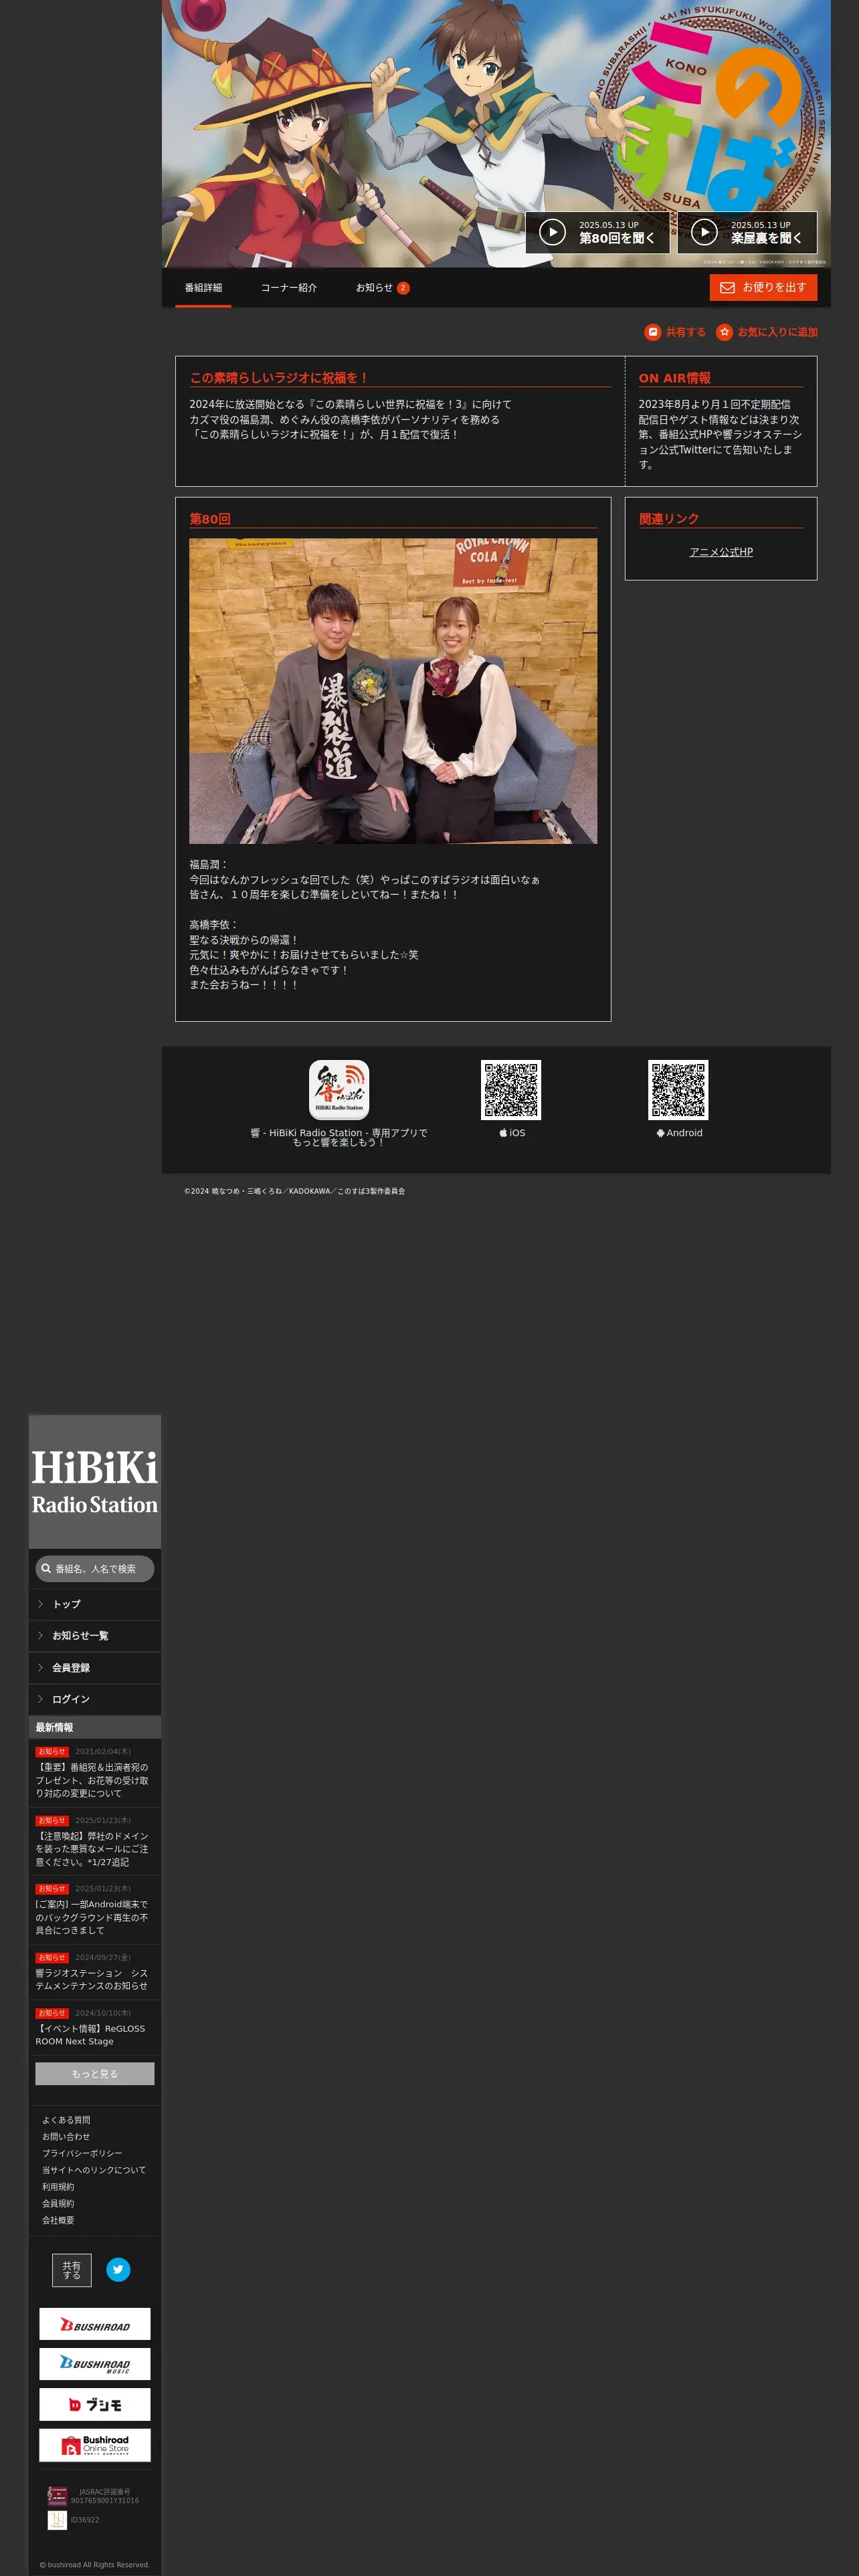Viewport: 859px width, 2576px height.
Task: Switch to コーナー紹介 tab
Action: point(289,288)
